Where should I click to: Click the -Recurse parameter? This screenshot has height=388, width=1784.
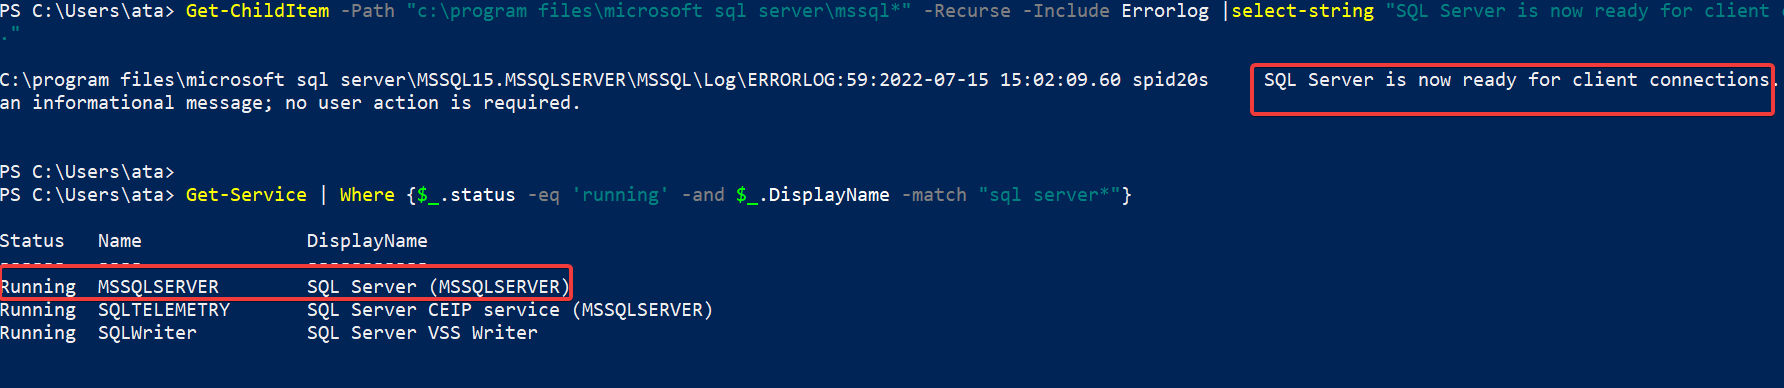pos(966,11)
